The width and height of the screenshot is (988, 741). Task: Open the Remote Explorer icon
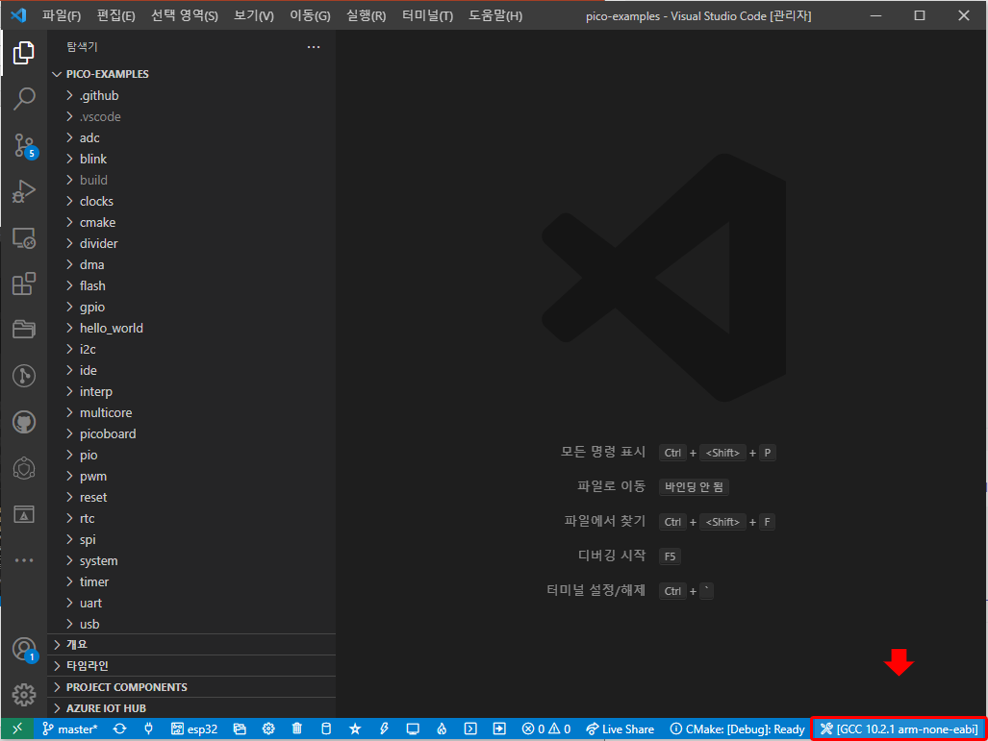click(23, 238)
